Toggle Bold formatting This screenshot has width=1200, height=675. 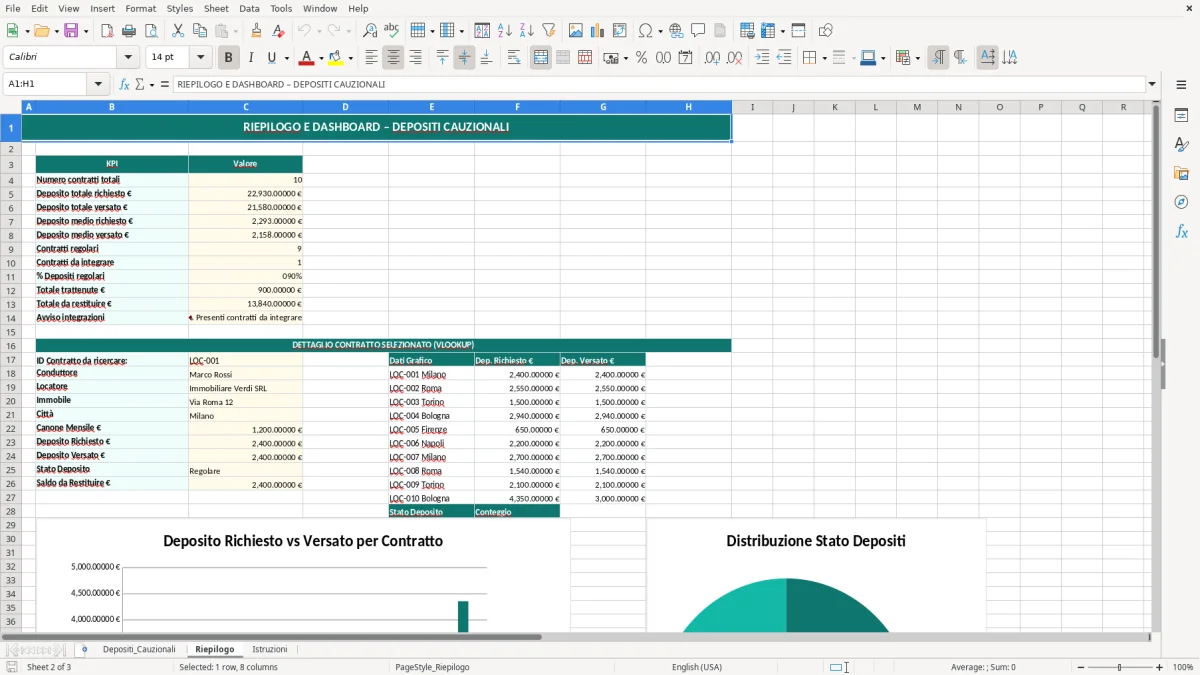[228, 58]
